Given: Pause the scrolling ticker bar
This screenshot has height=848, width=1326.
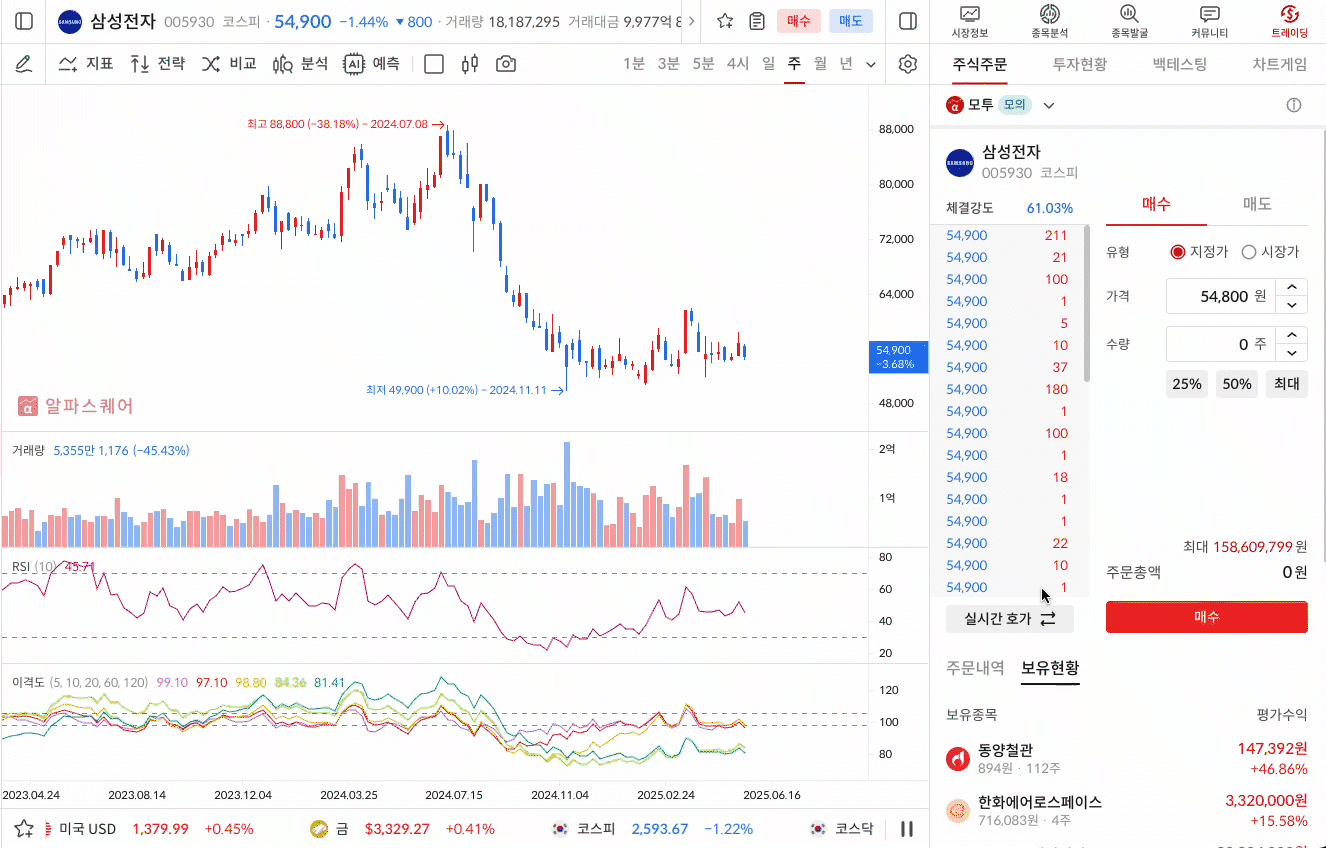Looking at the screenshot, I should [907, 828].
